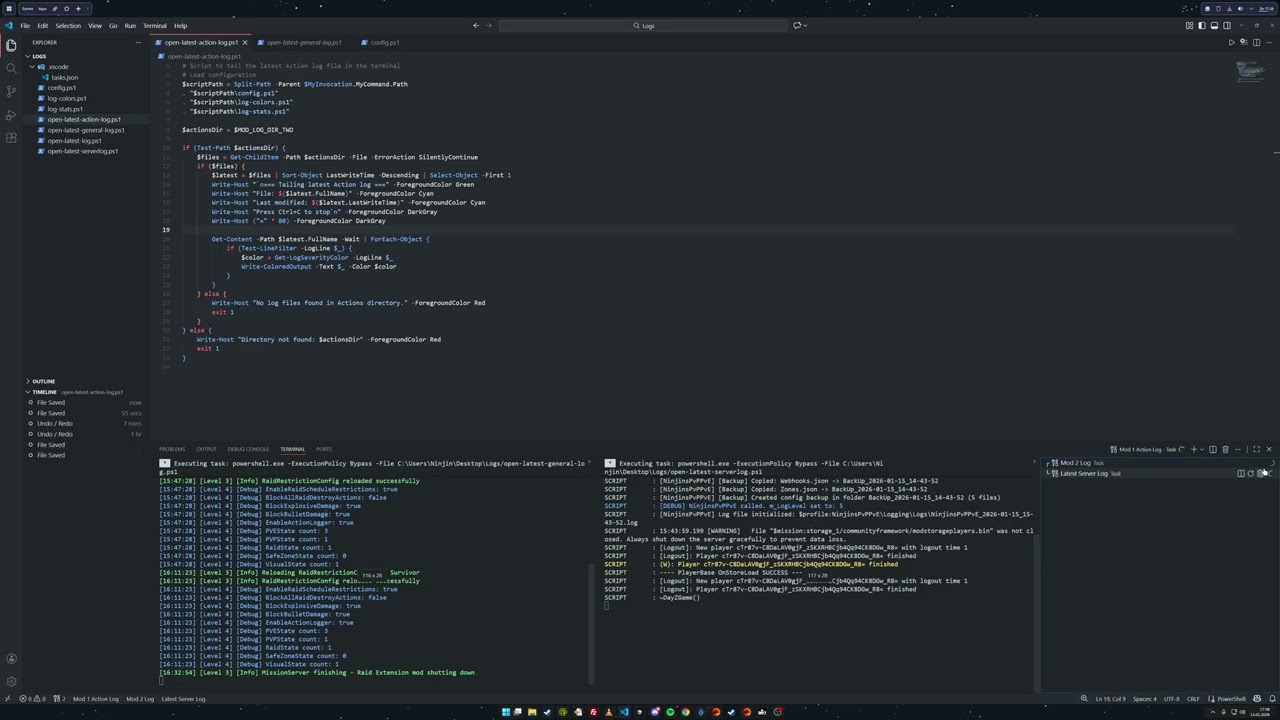
Task: Open the Copilot dropdown arrow in title bar
Action: tap(806, 25)
